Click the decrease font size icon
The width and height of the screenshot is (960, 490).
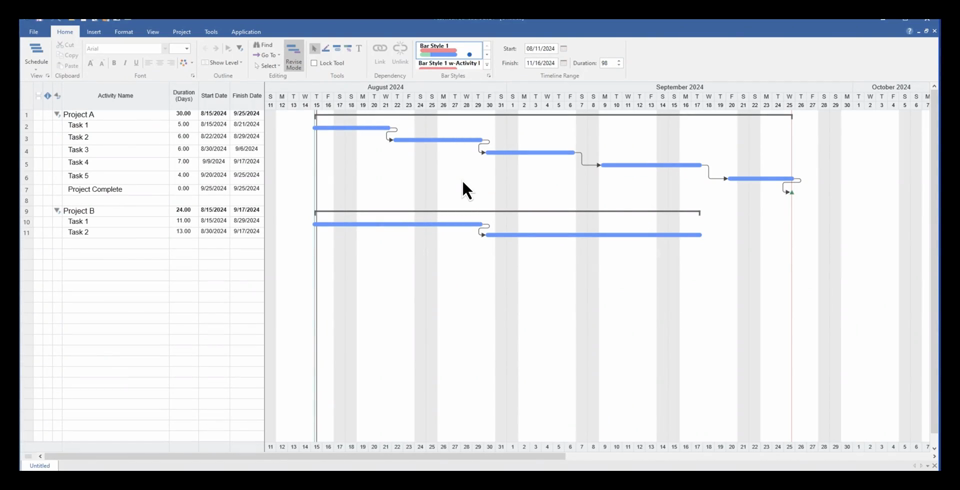tap(102, 63)
